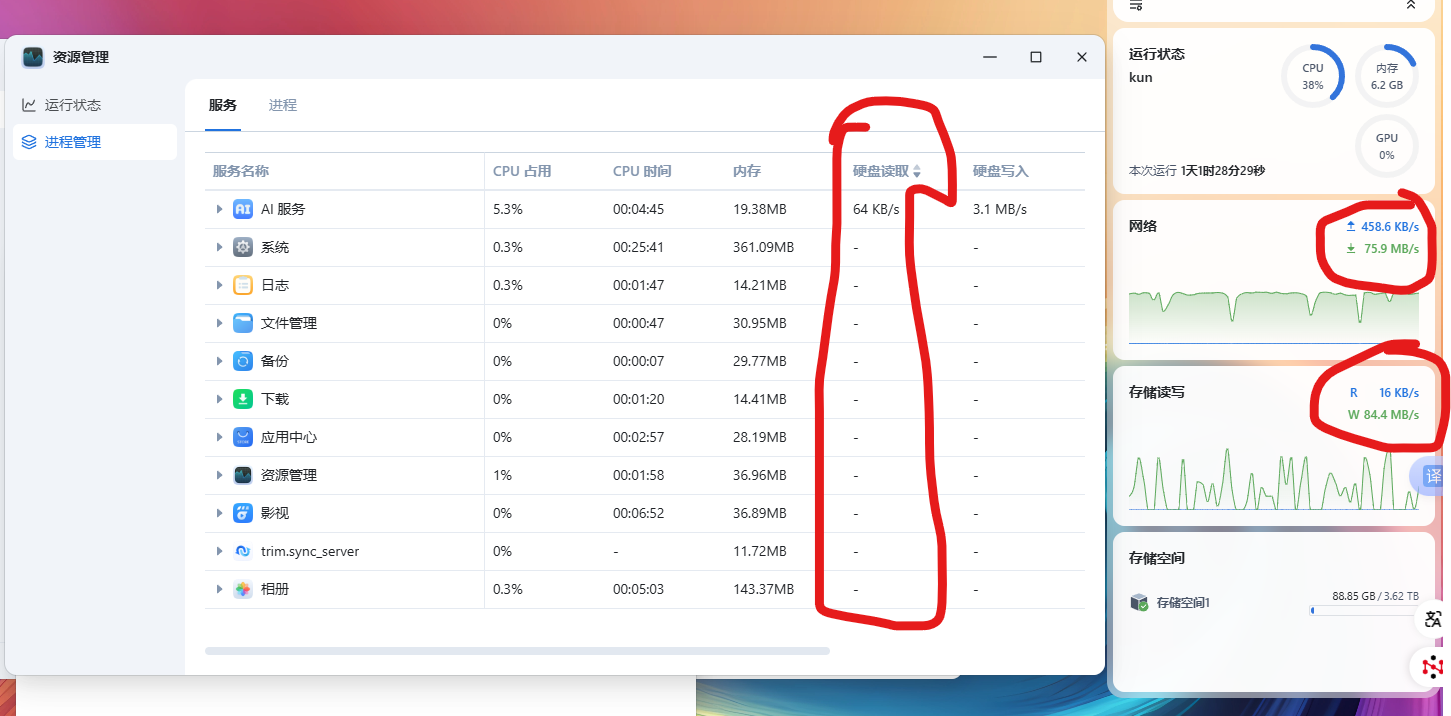Image resolution: width=1451 pixels, height=716 pixels.
Task: Click the R 16 KB/s read speed
Action: (1384, 393)
